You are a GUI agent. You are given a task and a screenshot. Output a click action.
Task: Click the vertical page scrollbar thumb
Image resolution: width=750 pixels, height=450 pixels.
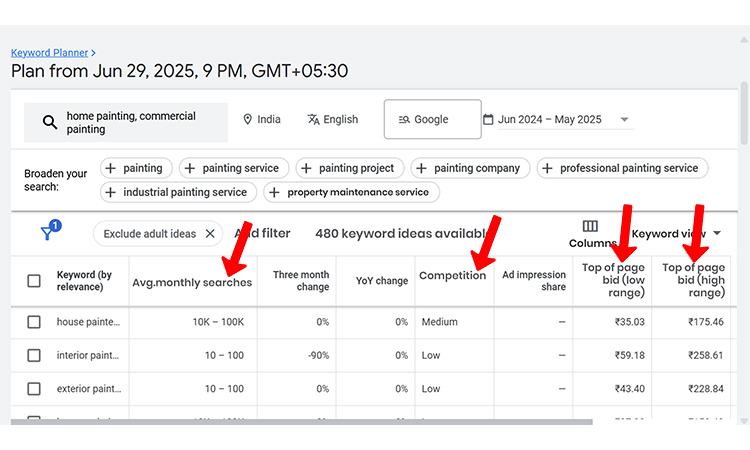(744, 113)
